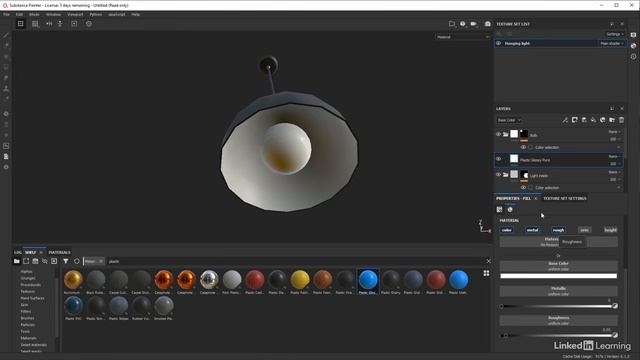Viewport: 640px width, 360px height.
Task: Open the Edit menu
Action: tap(19, 14)
